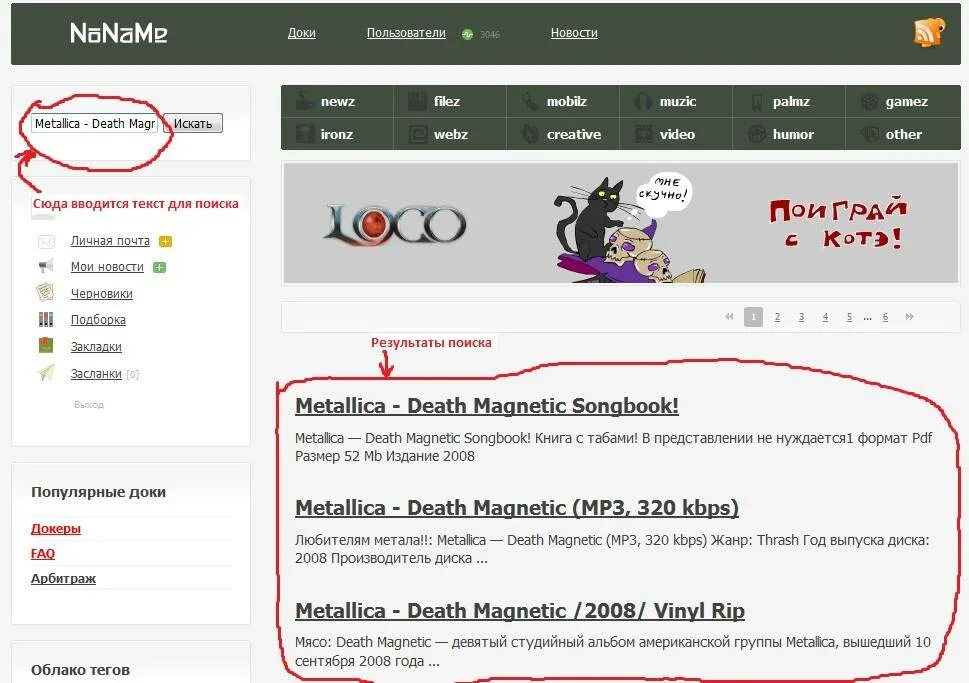This screenshot has height=683, width=969.
Task: Open the RSS feed icon
Action: (x=929, y=32)
